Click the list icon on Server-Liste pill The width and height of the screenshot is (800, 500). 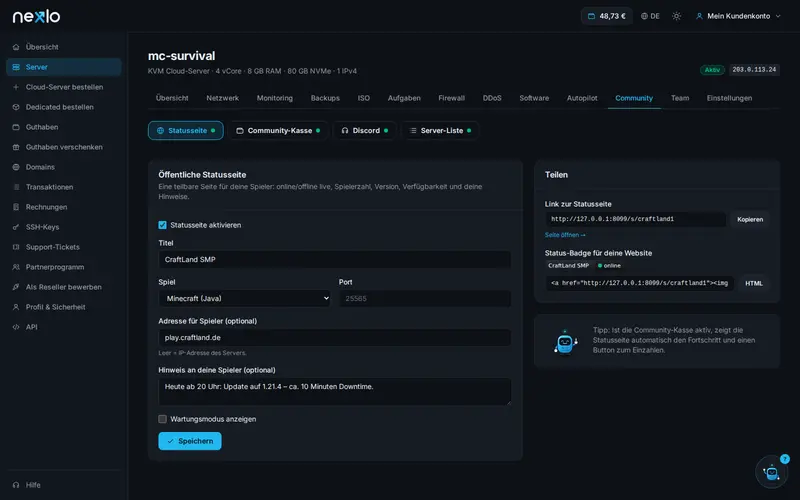tap(413, 131)
